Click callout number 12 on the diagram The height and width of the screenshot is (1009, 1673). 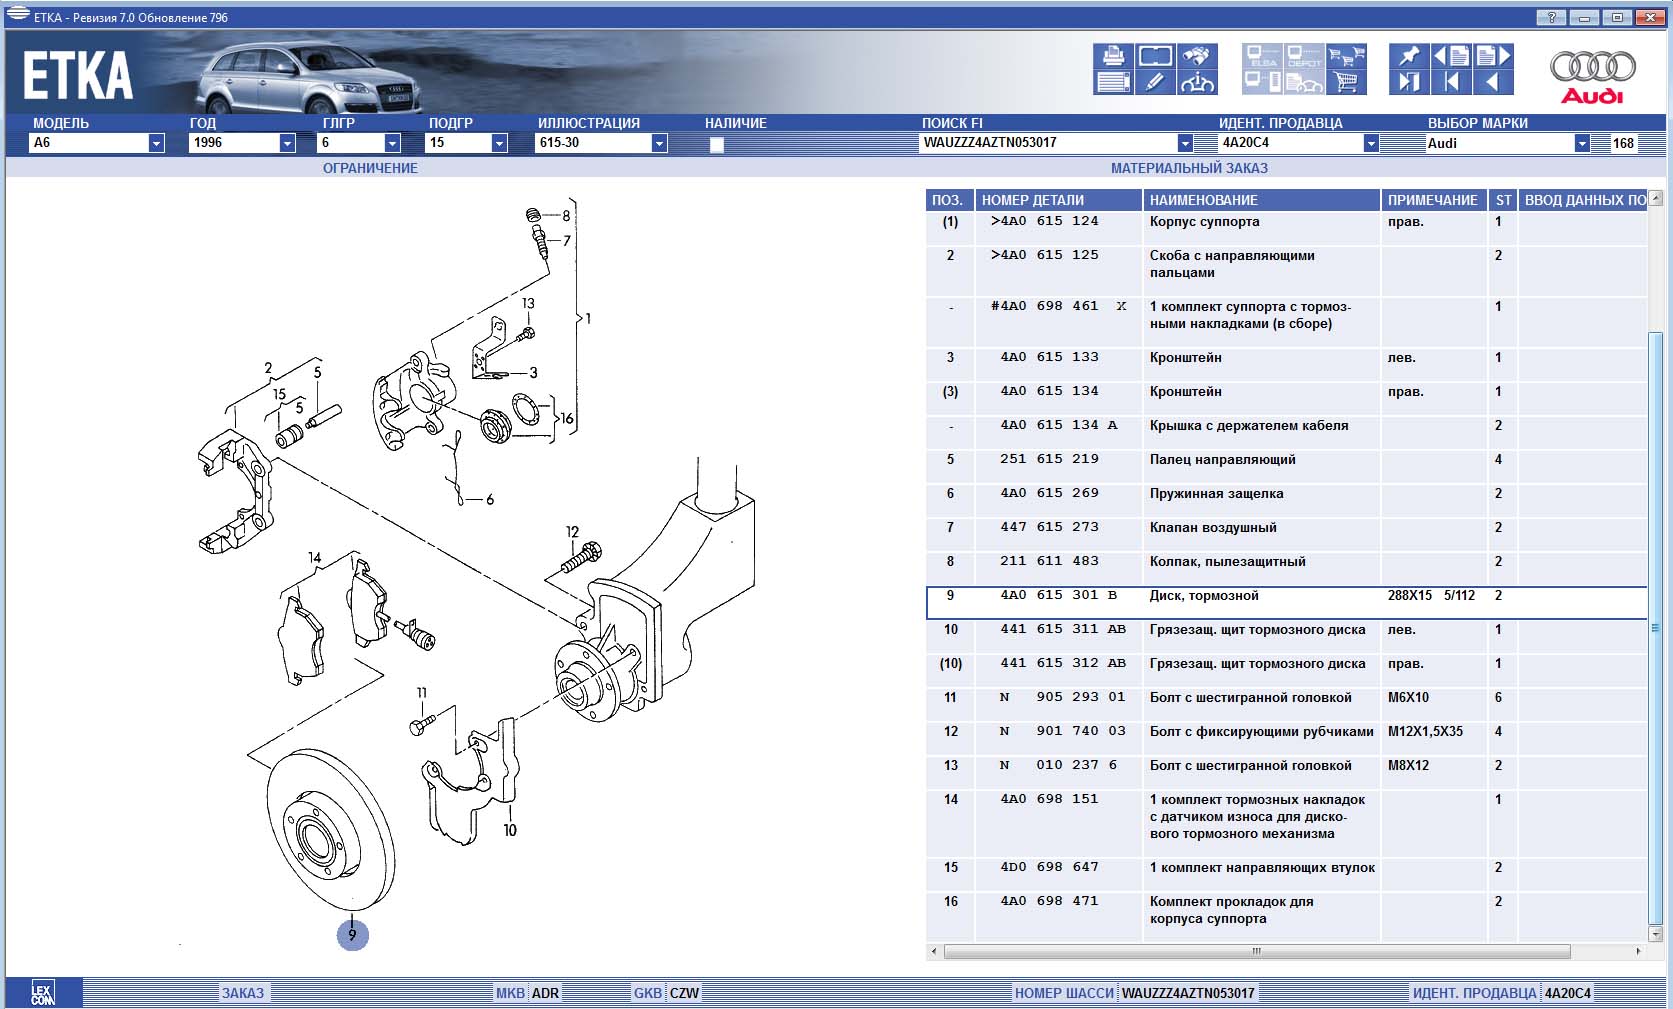pyautogui.click(x=572, y=532)
